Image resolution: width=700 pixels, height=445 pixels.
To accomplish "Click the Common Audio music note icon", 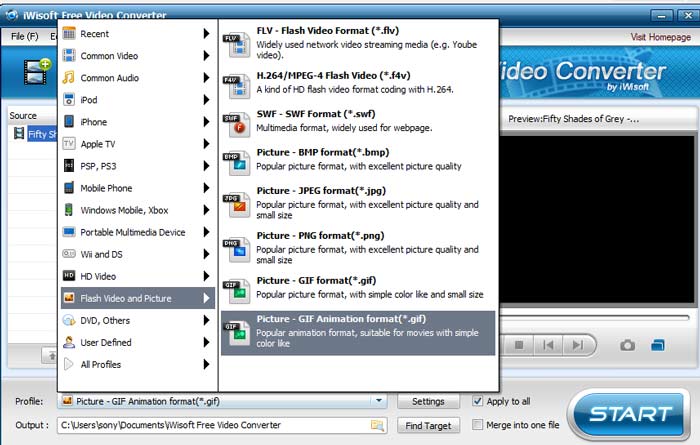I will point(69,77).
